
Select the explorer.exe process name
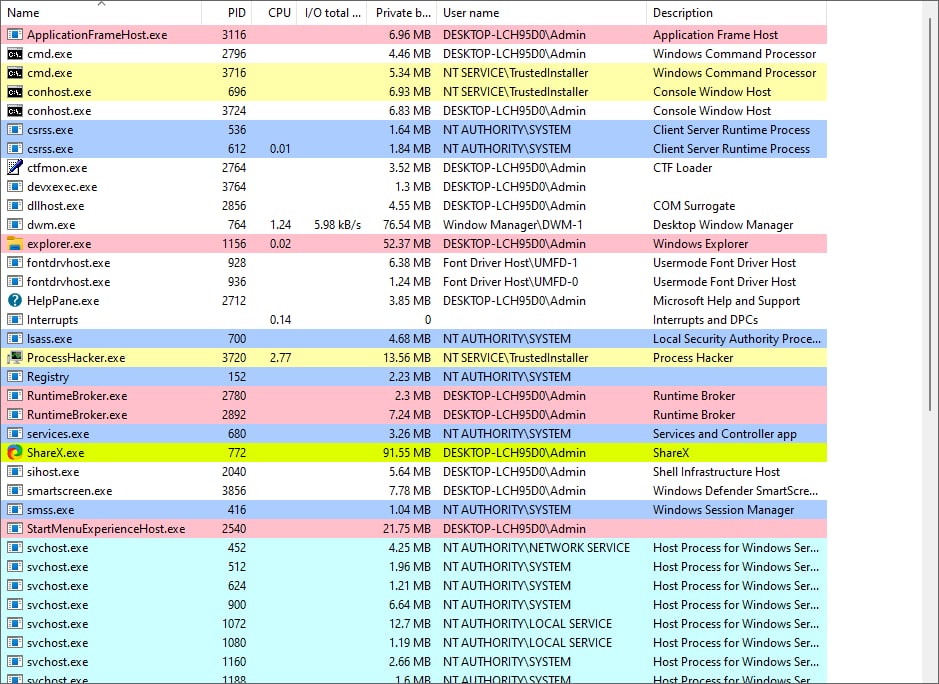[59, 244]
